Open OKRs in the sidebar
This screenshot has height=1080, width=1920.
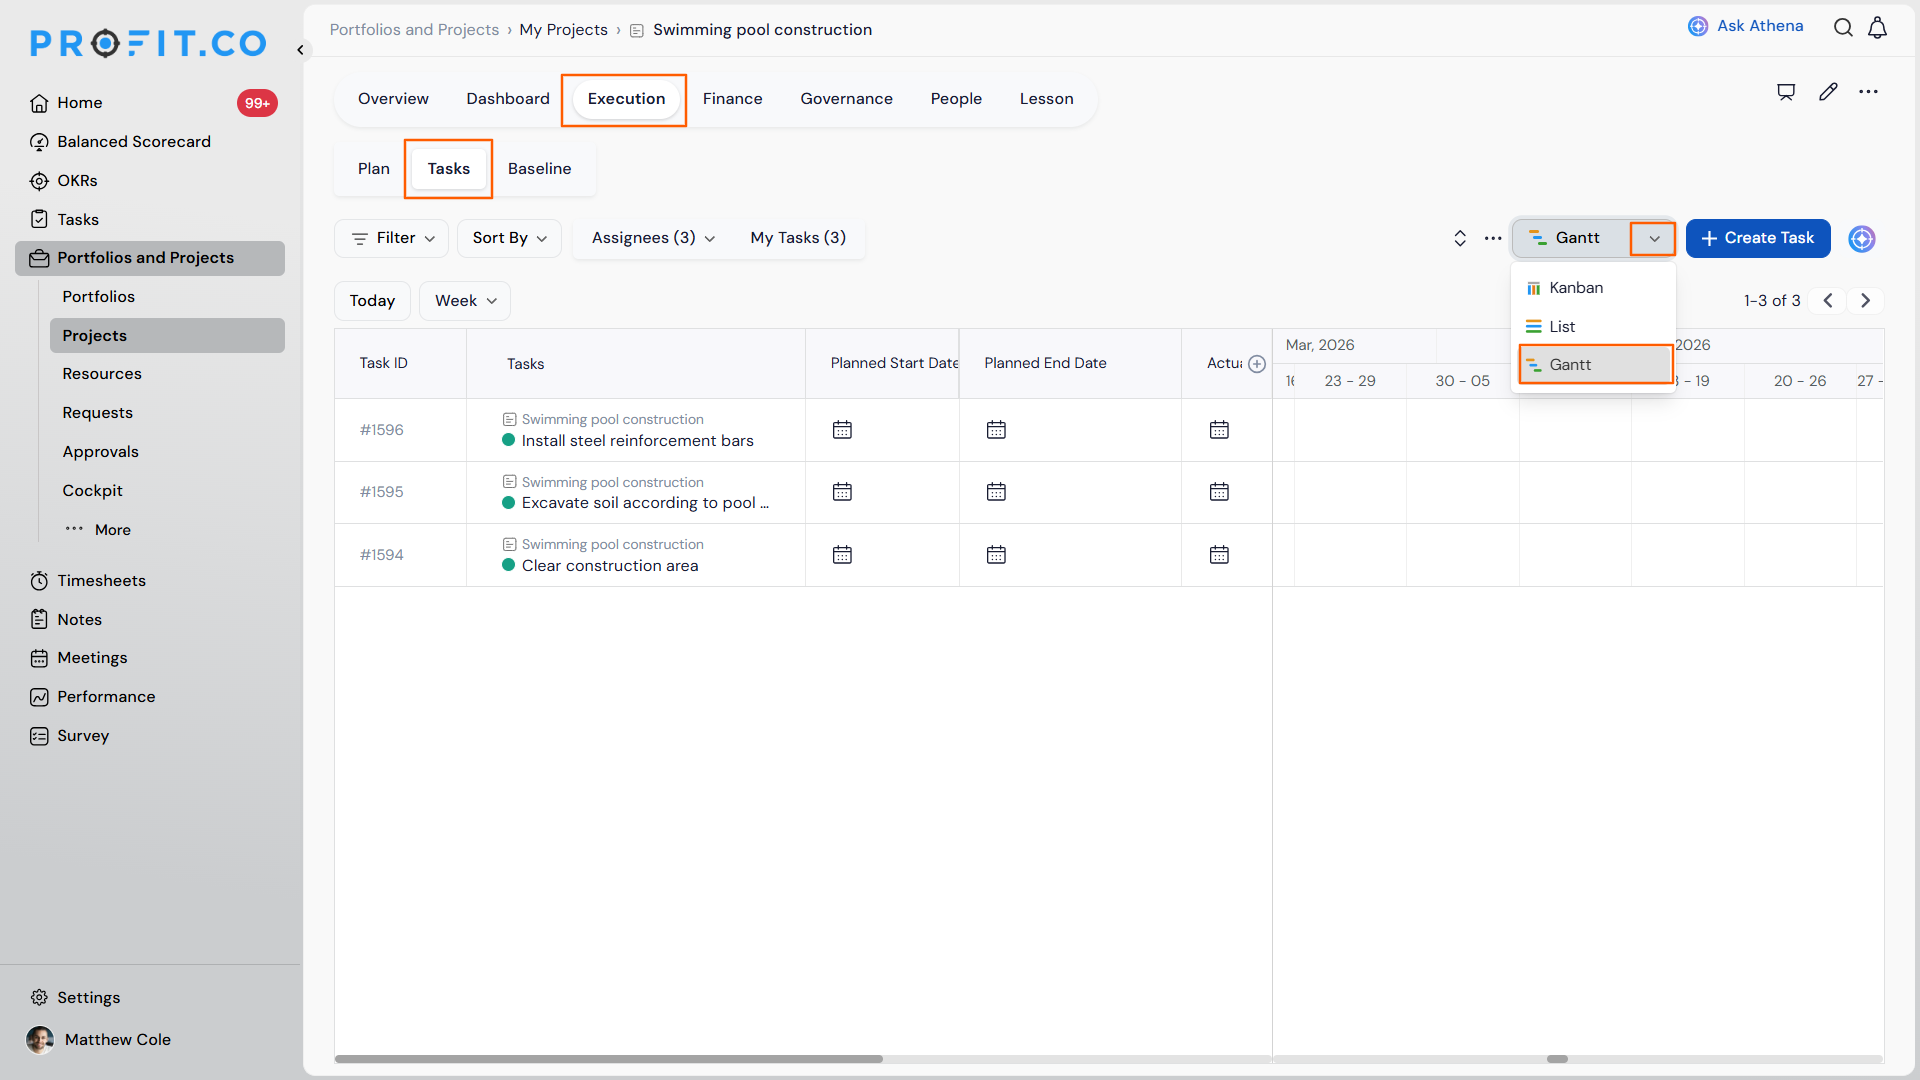(77, 181)
